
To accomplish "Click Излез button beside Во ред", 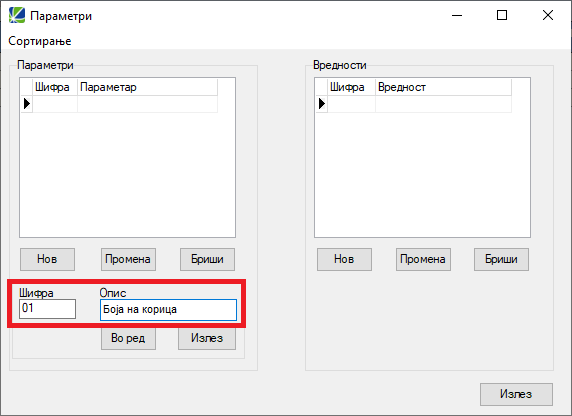I will tap(207, 339).
